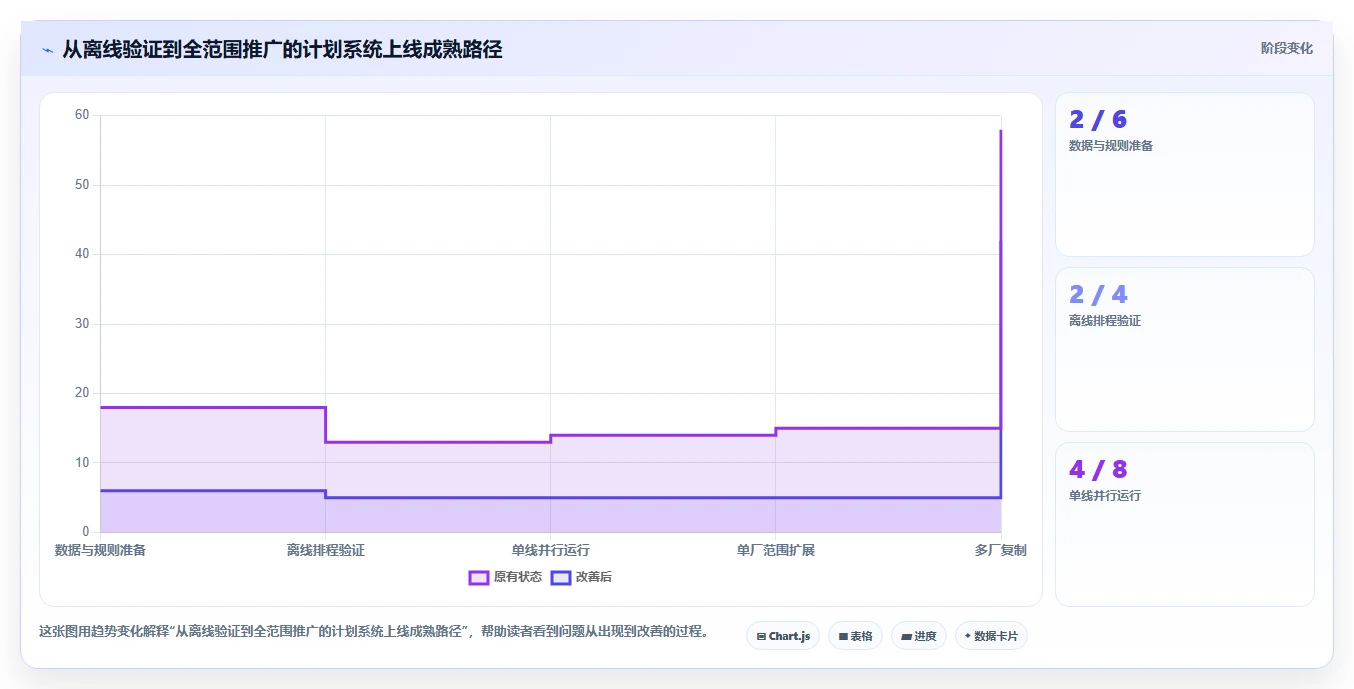Viewport: 1354px width, 689px height.
Task: Open the 4 / 8 单线并行运行 card
Action: tap(1185, 525)
